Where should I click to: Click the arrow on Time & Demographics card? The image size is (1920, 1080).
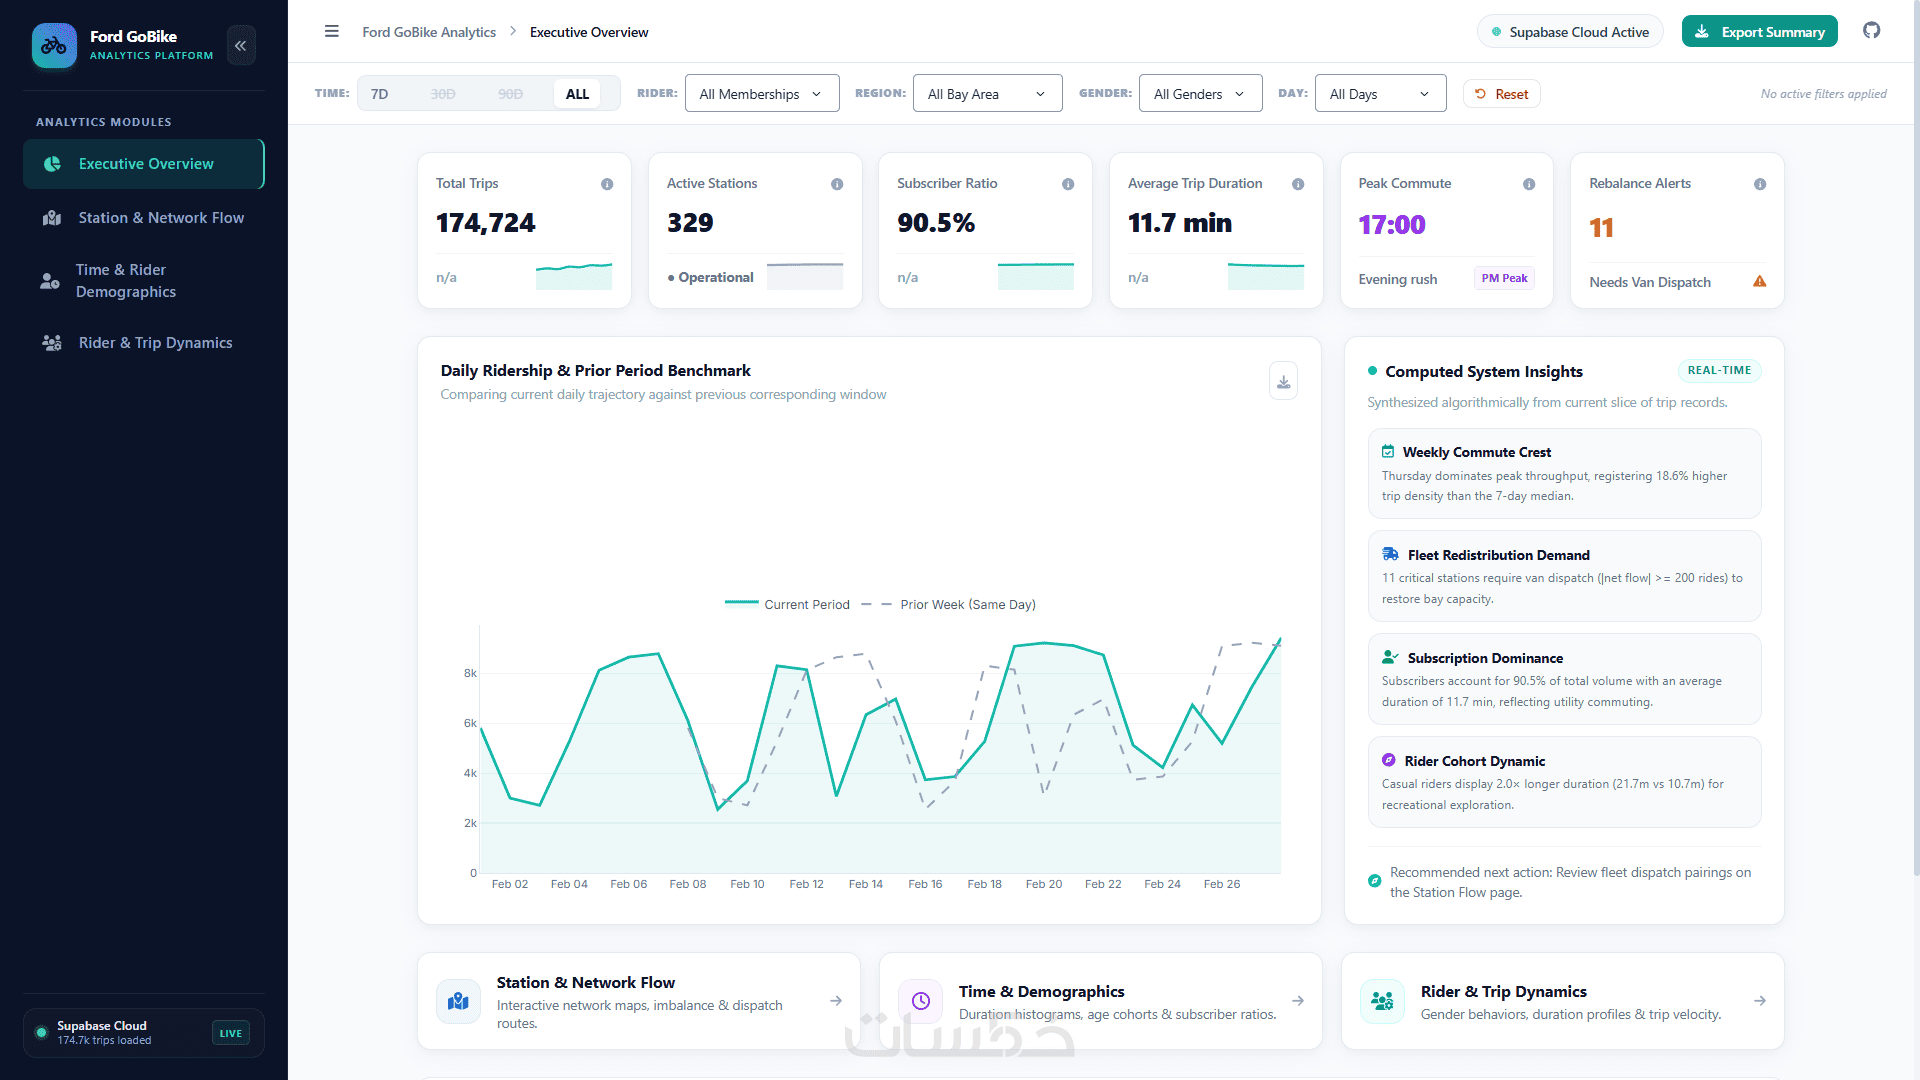(x=1298, y=1001)
